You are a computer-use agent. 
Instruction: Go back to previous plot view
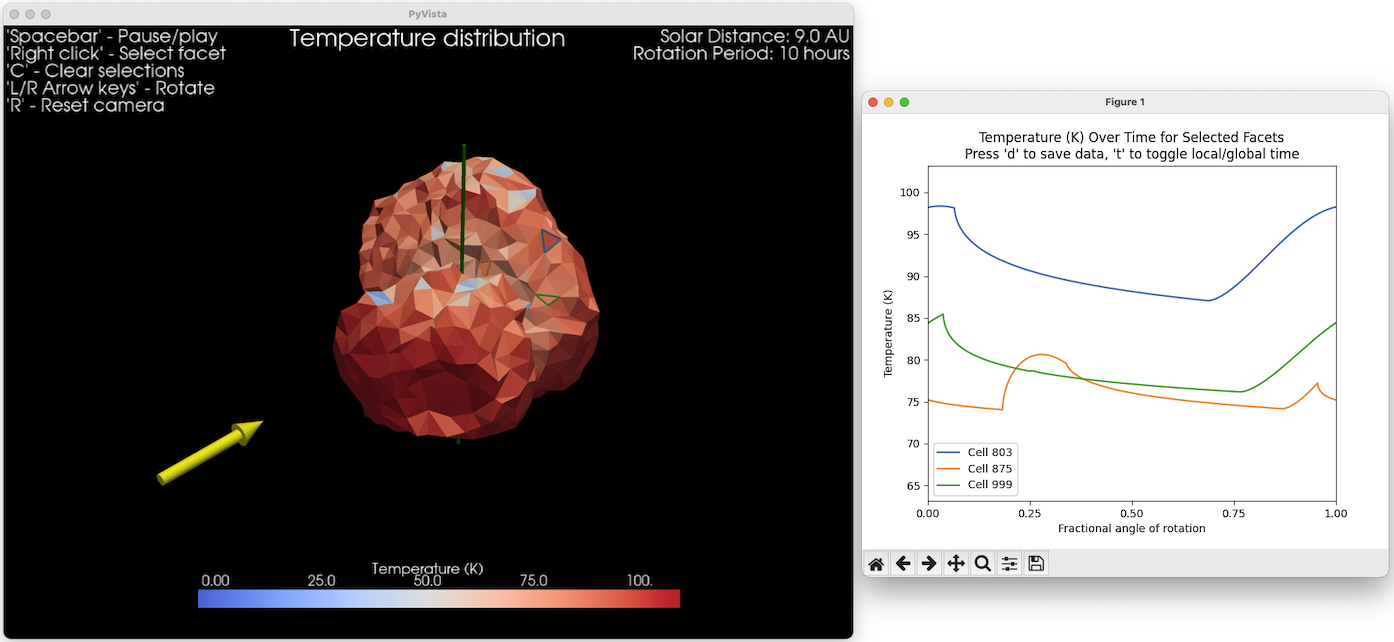point(903,564)
